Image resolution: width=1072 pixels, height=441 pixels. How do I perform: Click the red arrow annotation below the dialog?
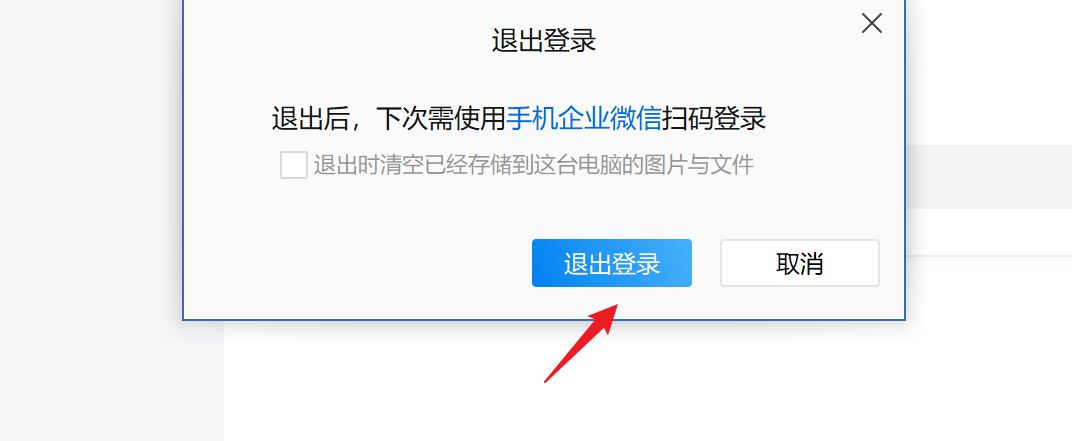pos(581,344)
